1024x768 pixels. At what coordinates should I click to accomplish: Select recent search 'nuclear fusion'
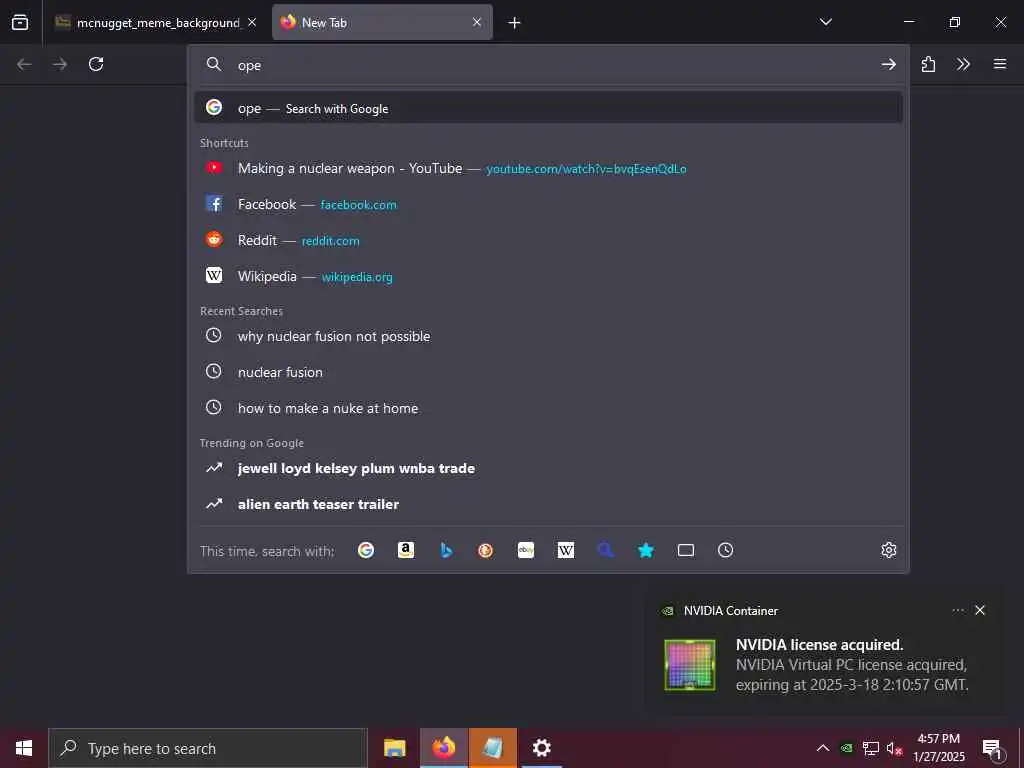tap(549, 372)
